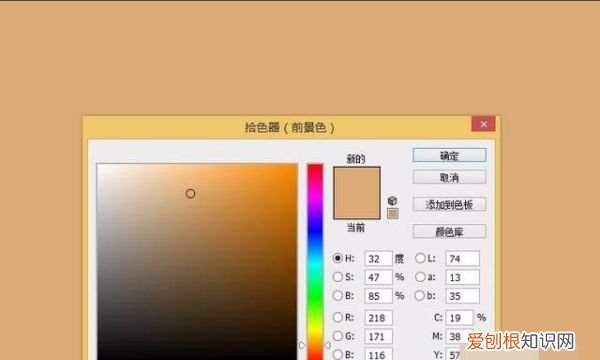Click the L field showing 74

click(462, 259)
